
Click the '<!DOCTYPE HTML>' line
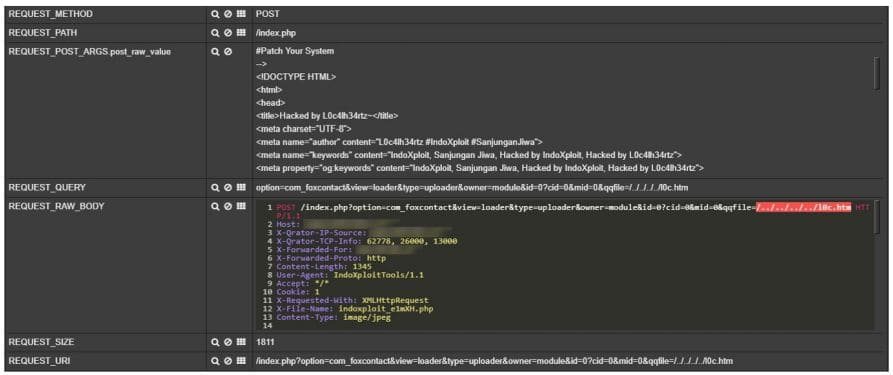click(296, 76)
